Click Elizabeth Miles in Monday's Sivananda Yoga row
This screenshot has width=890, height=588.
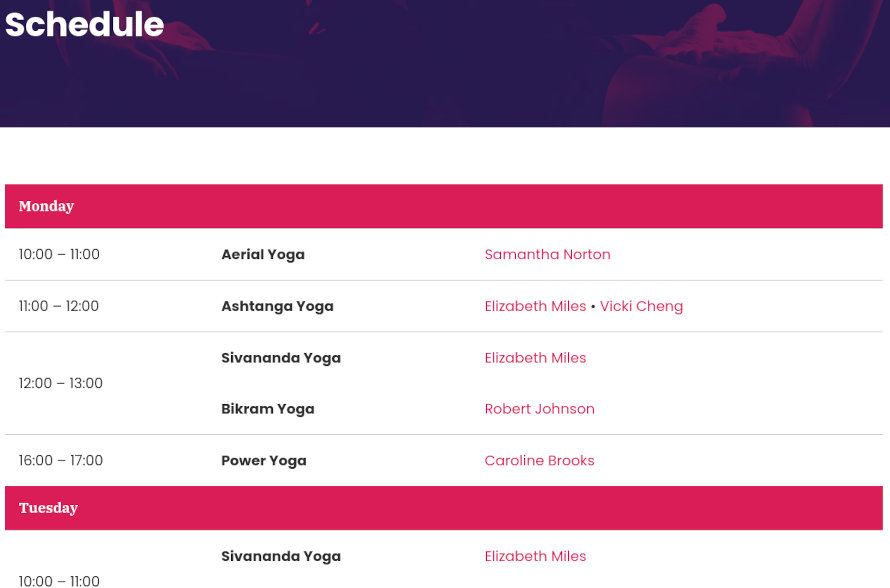click(x=535, y=358)
